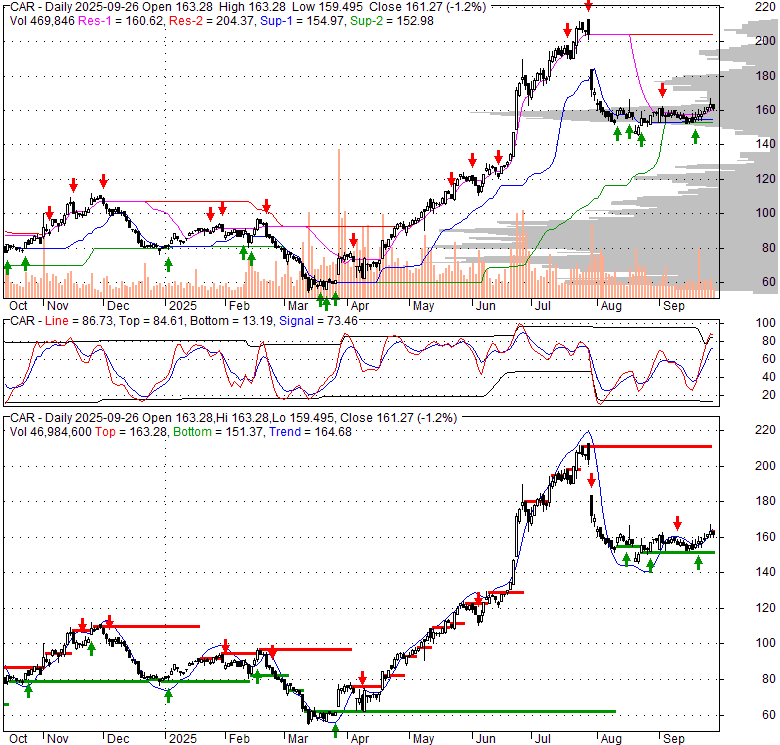
Task: Click the '100' label on the oscillator scale
Action: pyautogui.click(x=765, y=323)
